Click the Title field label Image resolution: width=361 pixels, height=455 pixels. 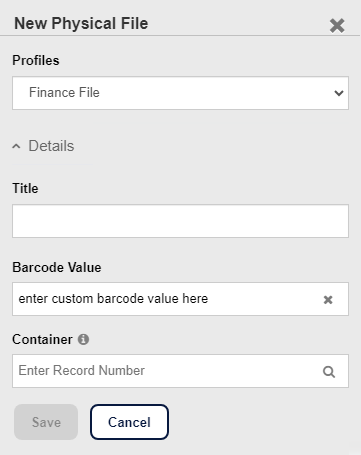25,188
